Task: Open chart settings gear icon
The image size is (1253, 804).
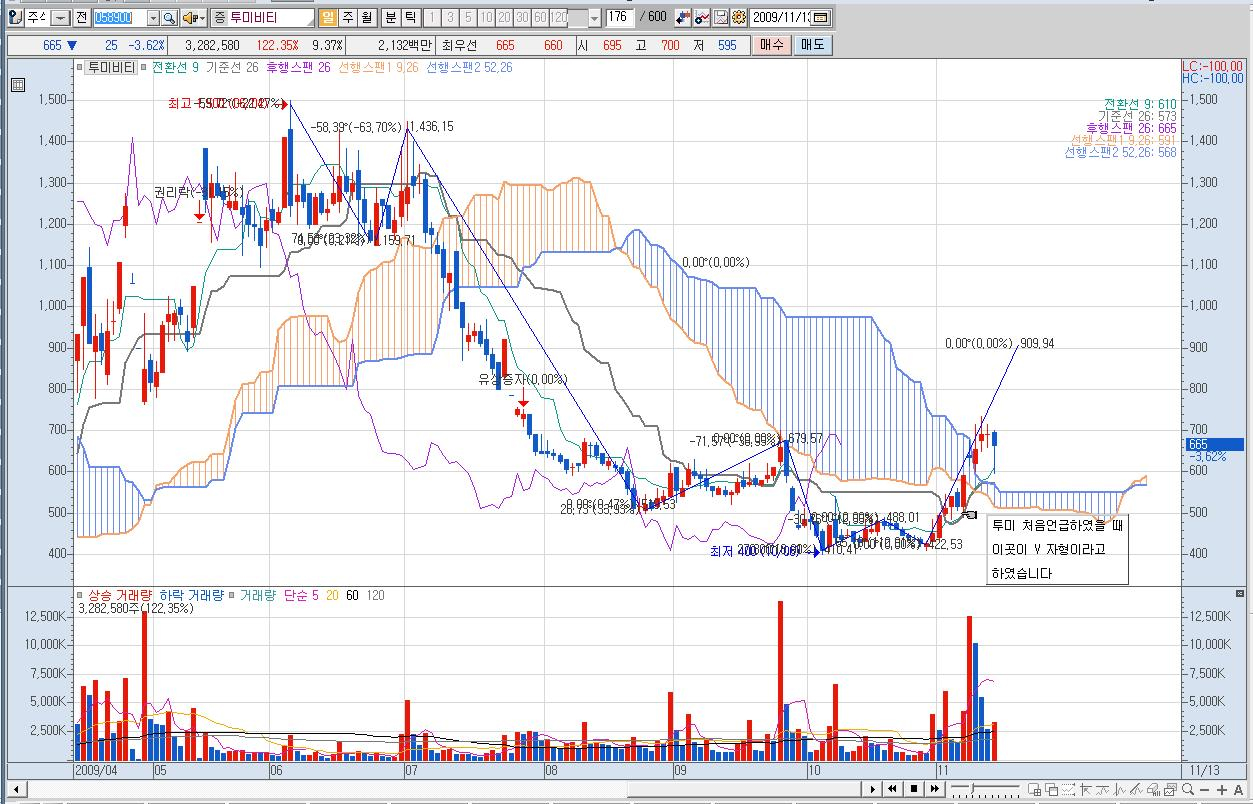Action: pos(738,18)
